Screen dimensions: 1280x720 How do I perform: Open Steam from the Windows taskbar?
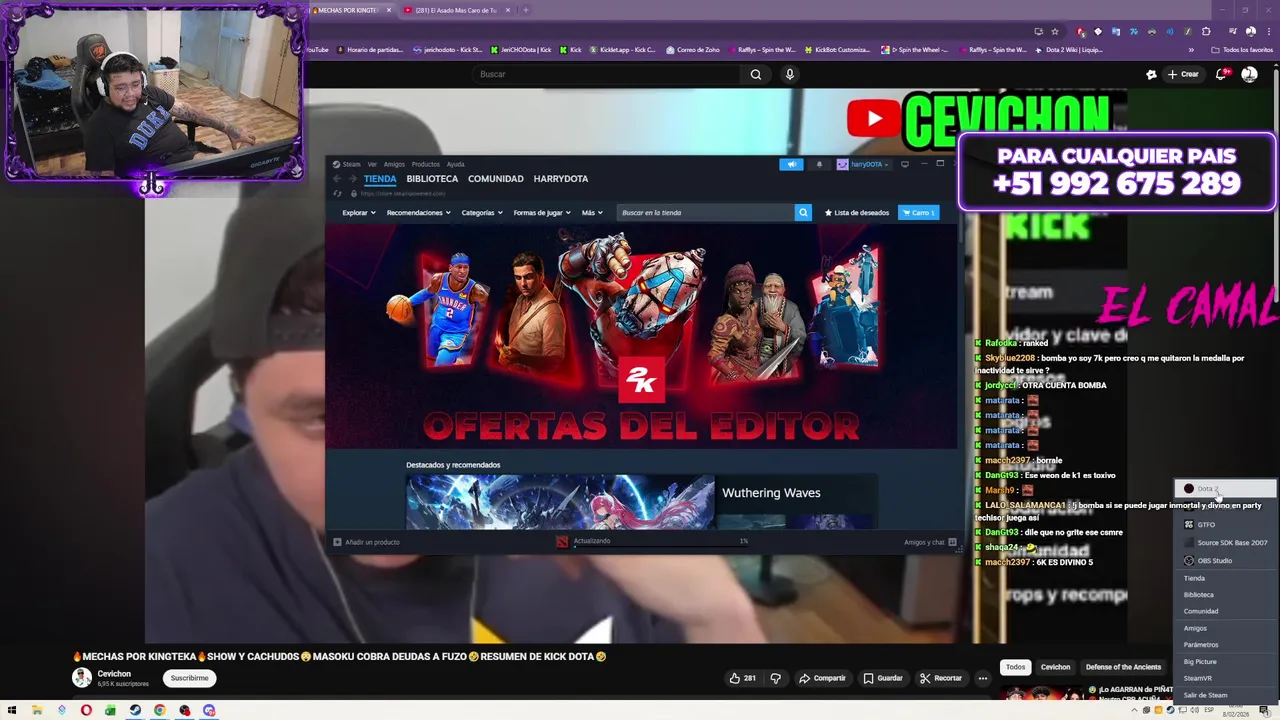(135, 711)
